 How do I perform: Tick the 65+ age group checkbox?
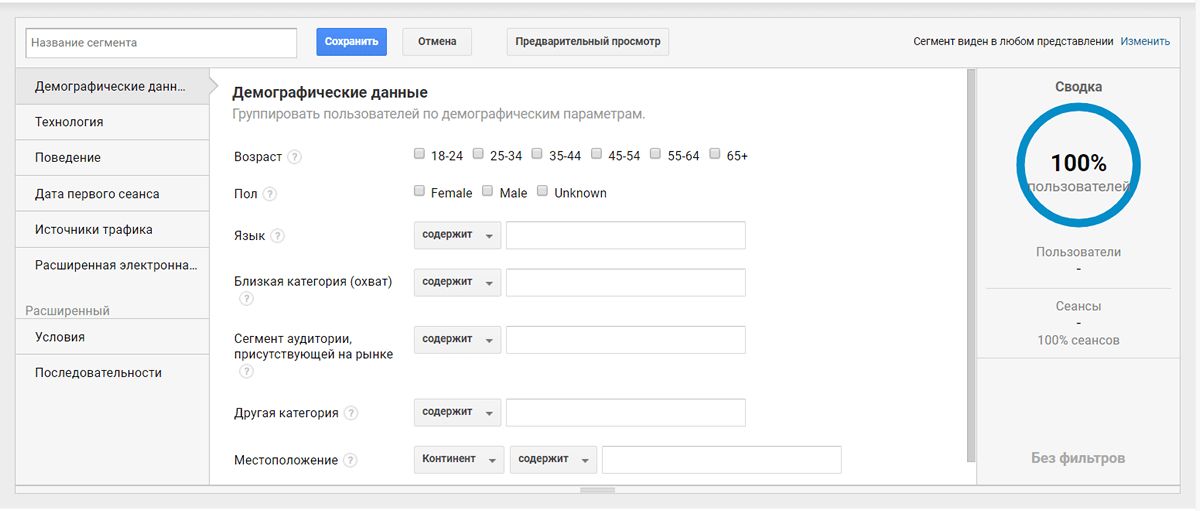(715, 154)
